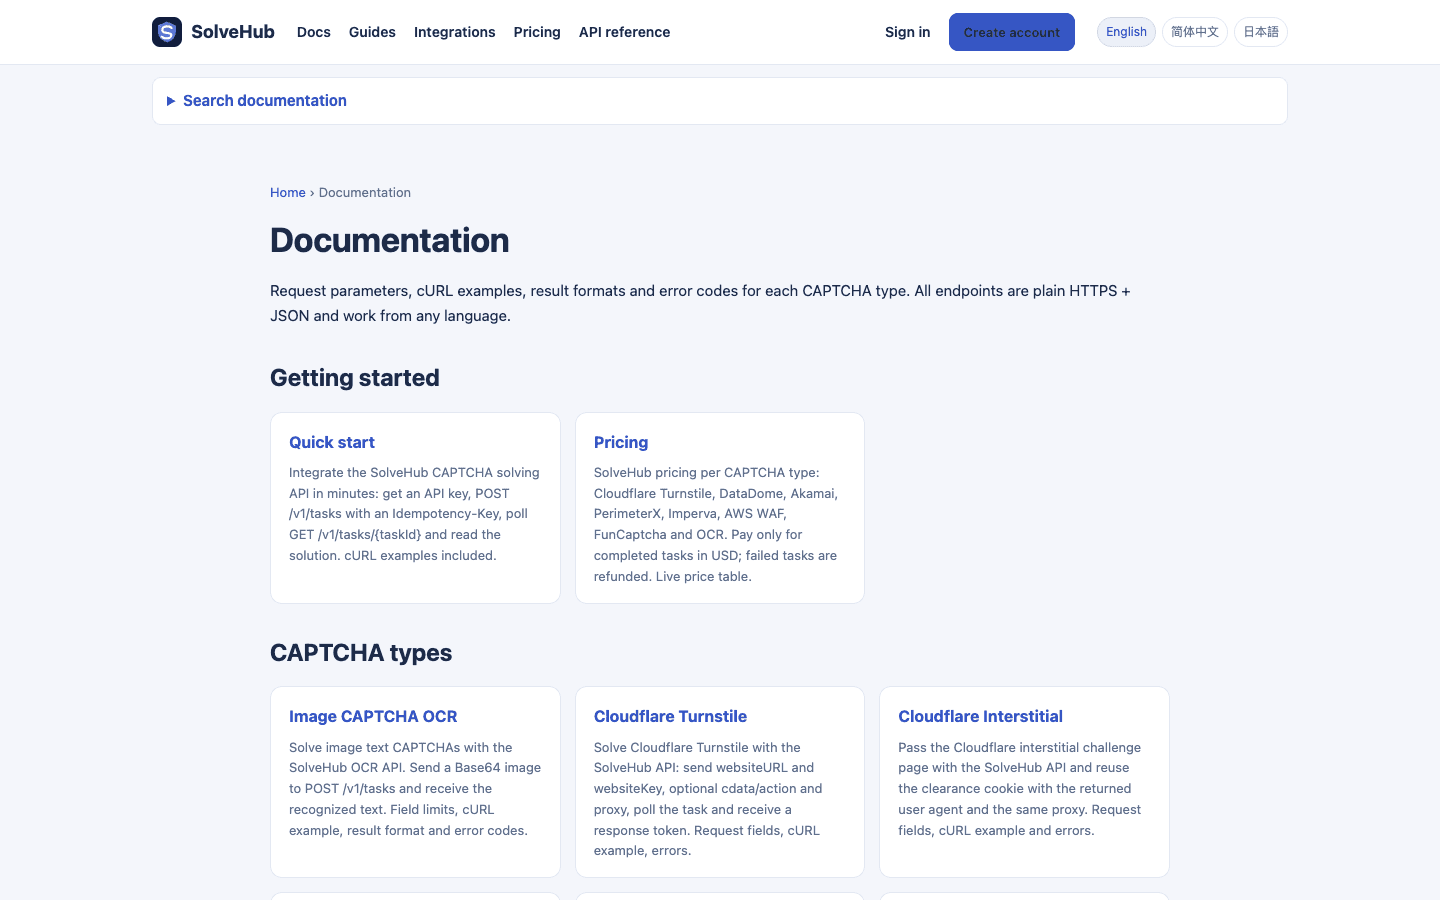Switch language to 简体中文

(1195, 32)
